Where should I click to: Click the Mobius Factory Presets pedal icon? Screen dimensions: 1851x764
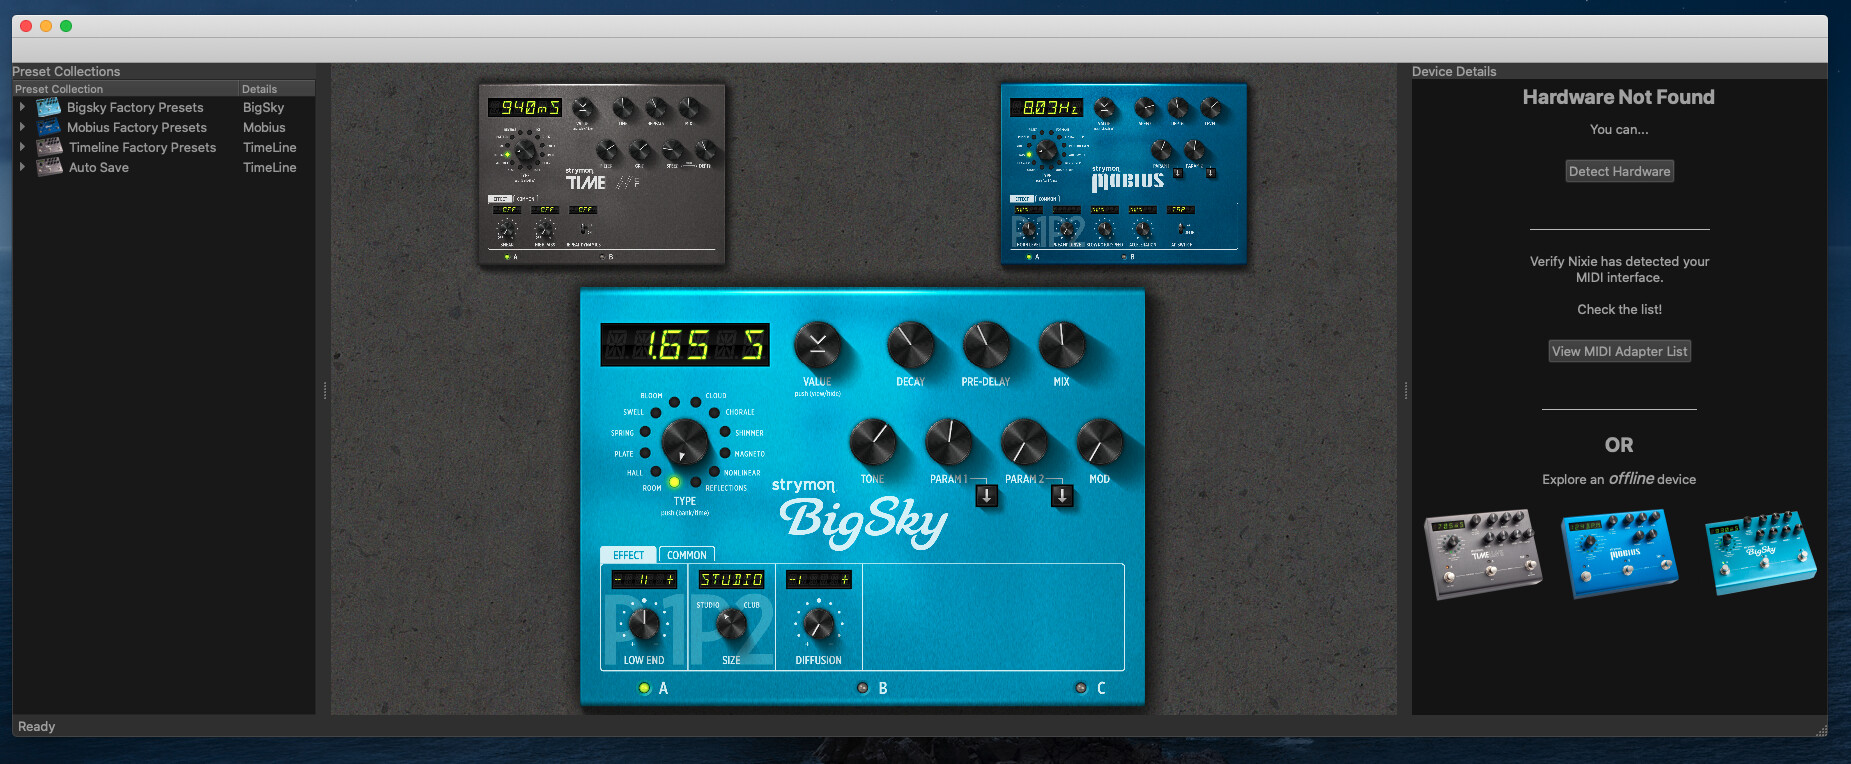click(49, 127)
